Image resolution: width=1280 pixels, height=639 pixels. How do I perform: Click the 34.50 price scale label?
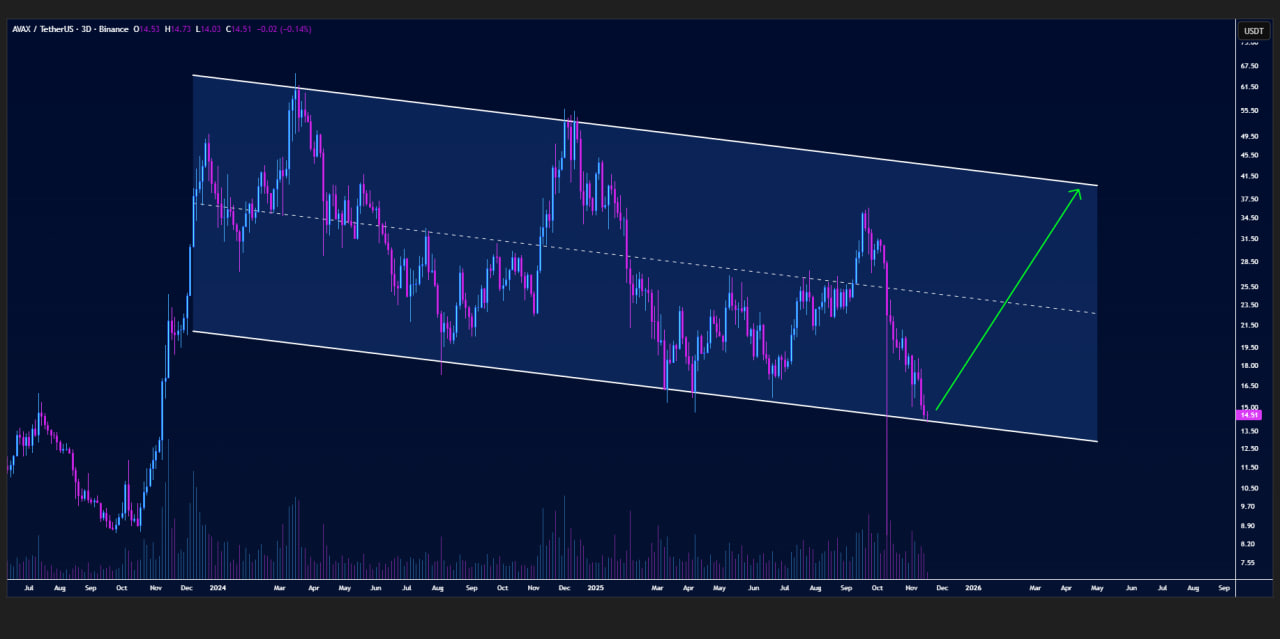[x=1249, y=218]
